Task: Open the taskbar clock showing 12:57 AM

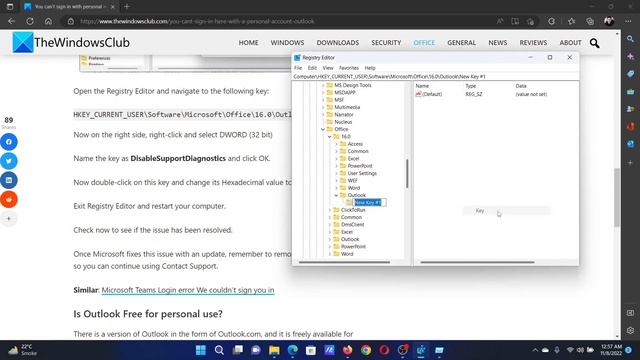Action: (611, 350)
